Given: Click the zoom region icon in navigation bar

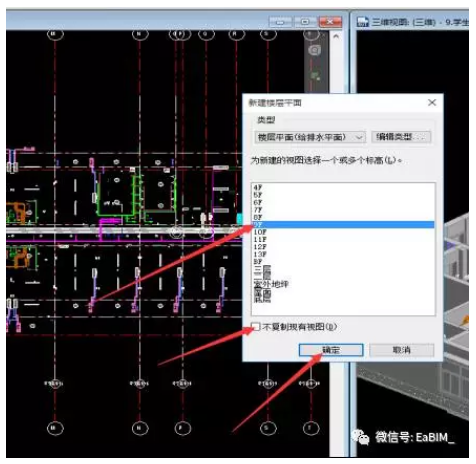Looking at the screenshot, I should (x=315, y=76).
